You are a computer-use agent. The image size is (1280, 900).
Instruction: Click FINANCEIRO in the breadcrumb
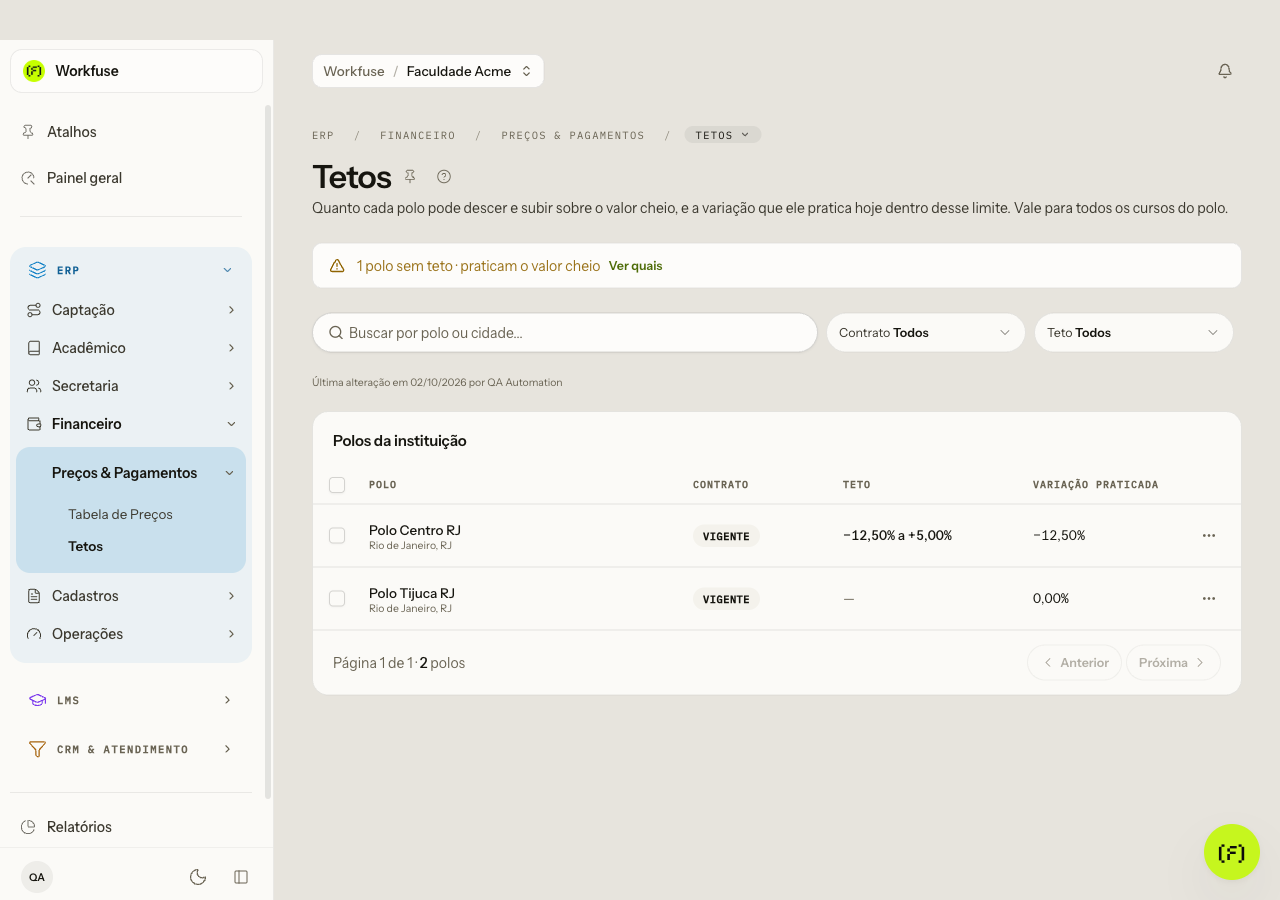pos(418,135)
